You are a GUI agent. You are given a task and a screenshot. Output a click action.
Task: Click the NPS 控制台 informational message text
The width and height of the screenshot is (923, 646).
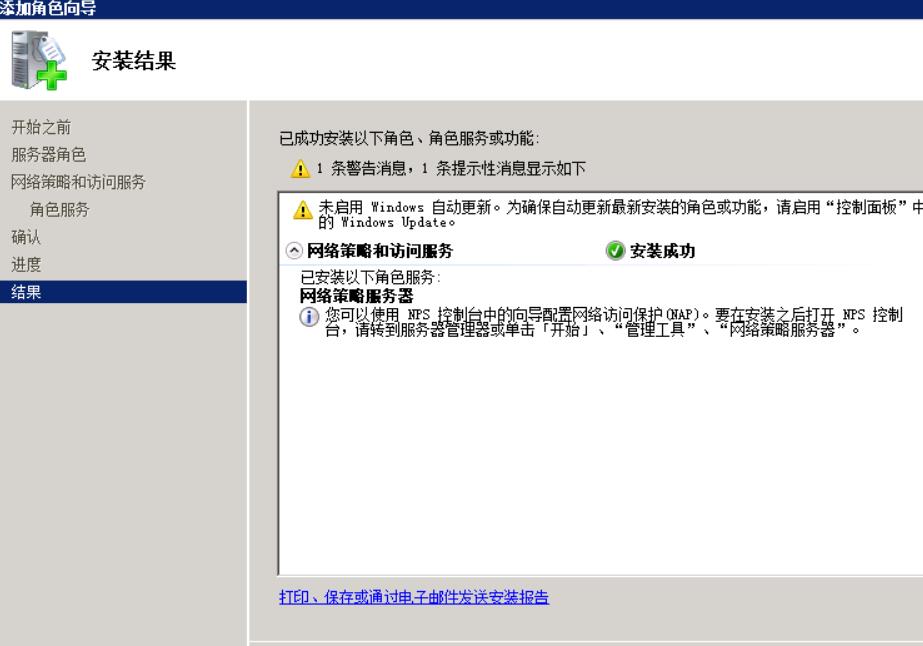(613, 322)
